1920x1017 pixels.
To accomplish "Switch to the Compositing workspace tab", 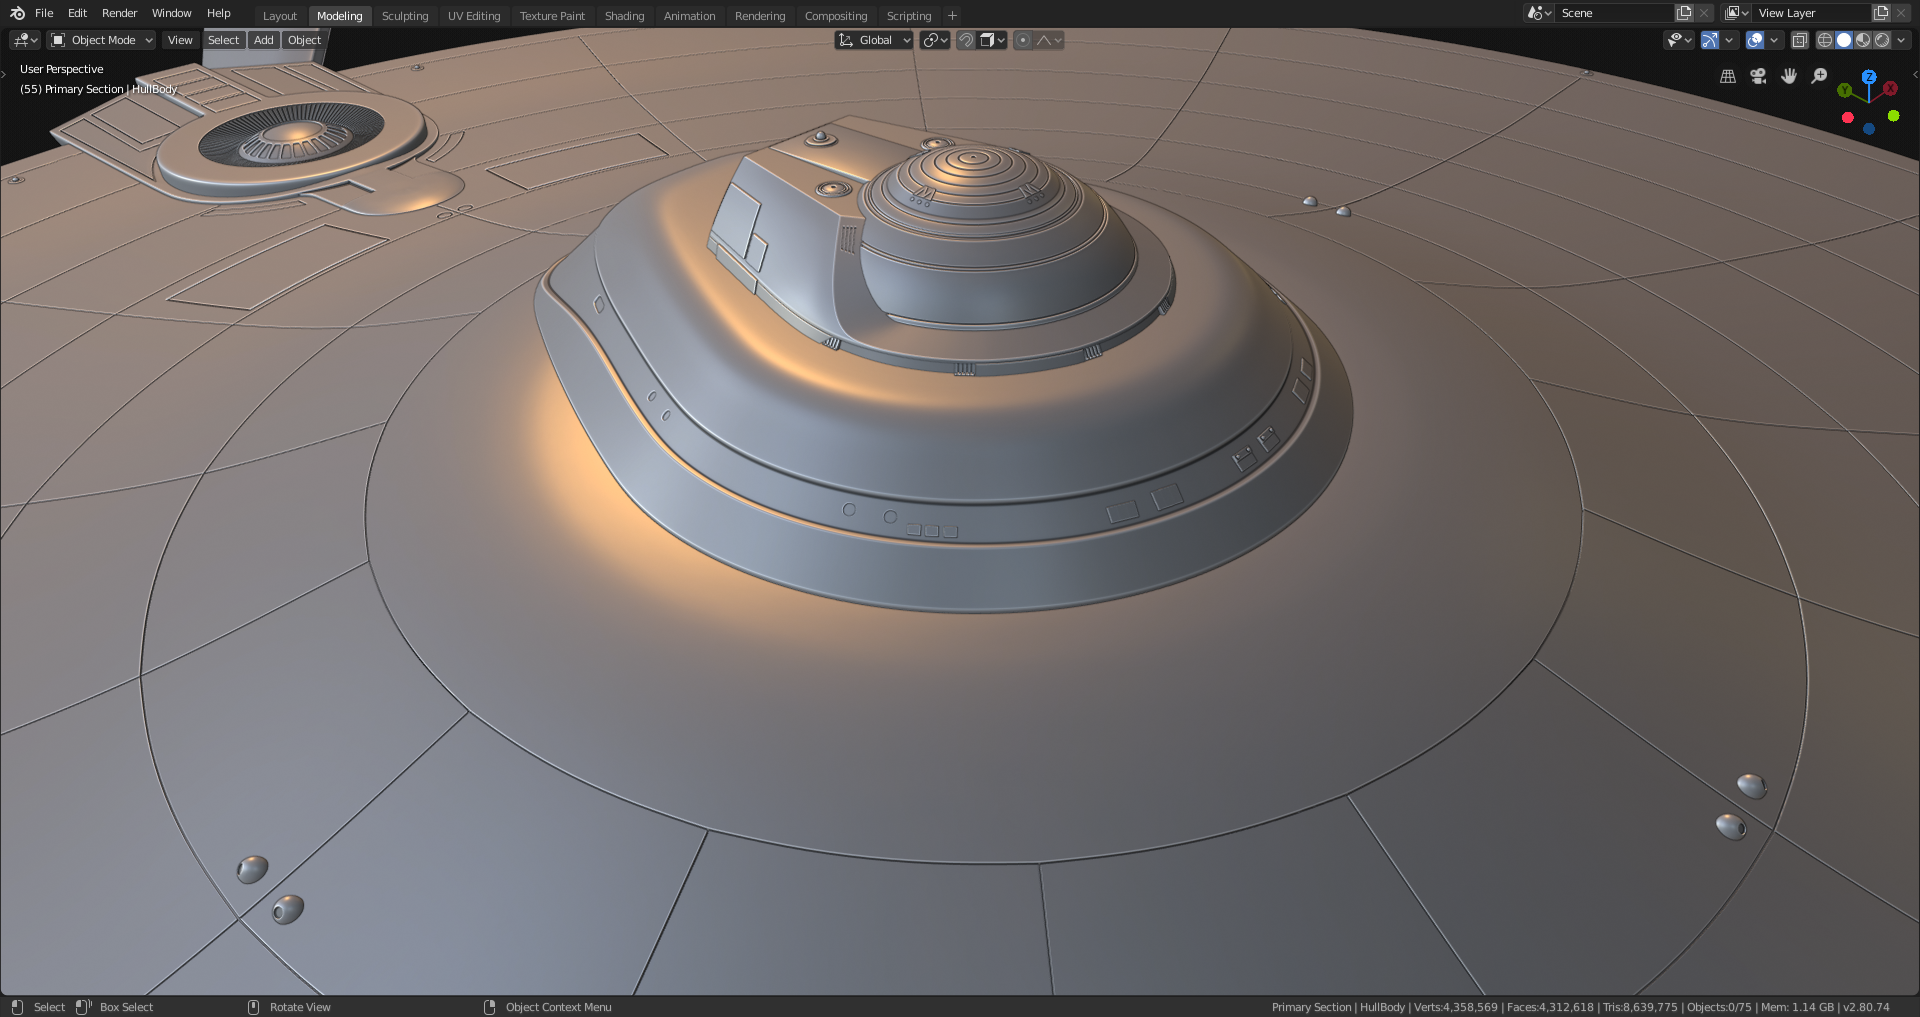I will pyautogui.click(x=836, y=16).
